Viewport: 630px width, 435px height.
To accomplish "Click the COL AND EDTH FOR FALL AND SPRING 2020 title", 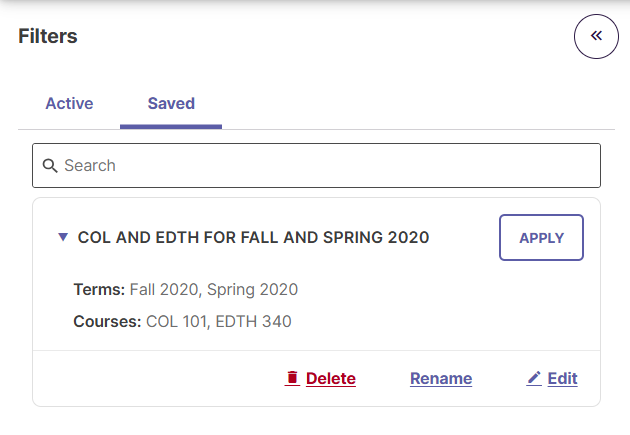I will 253,237.
